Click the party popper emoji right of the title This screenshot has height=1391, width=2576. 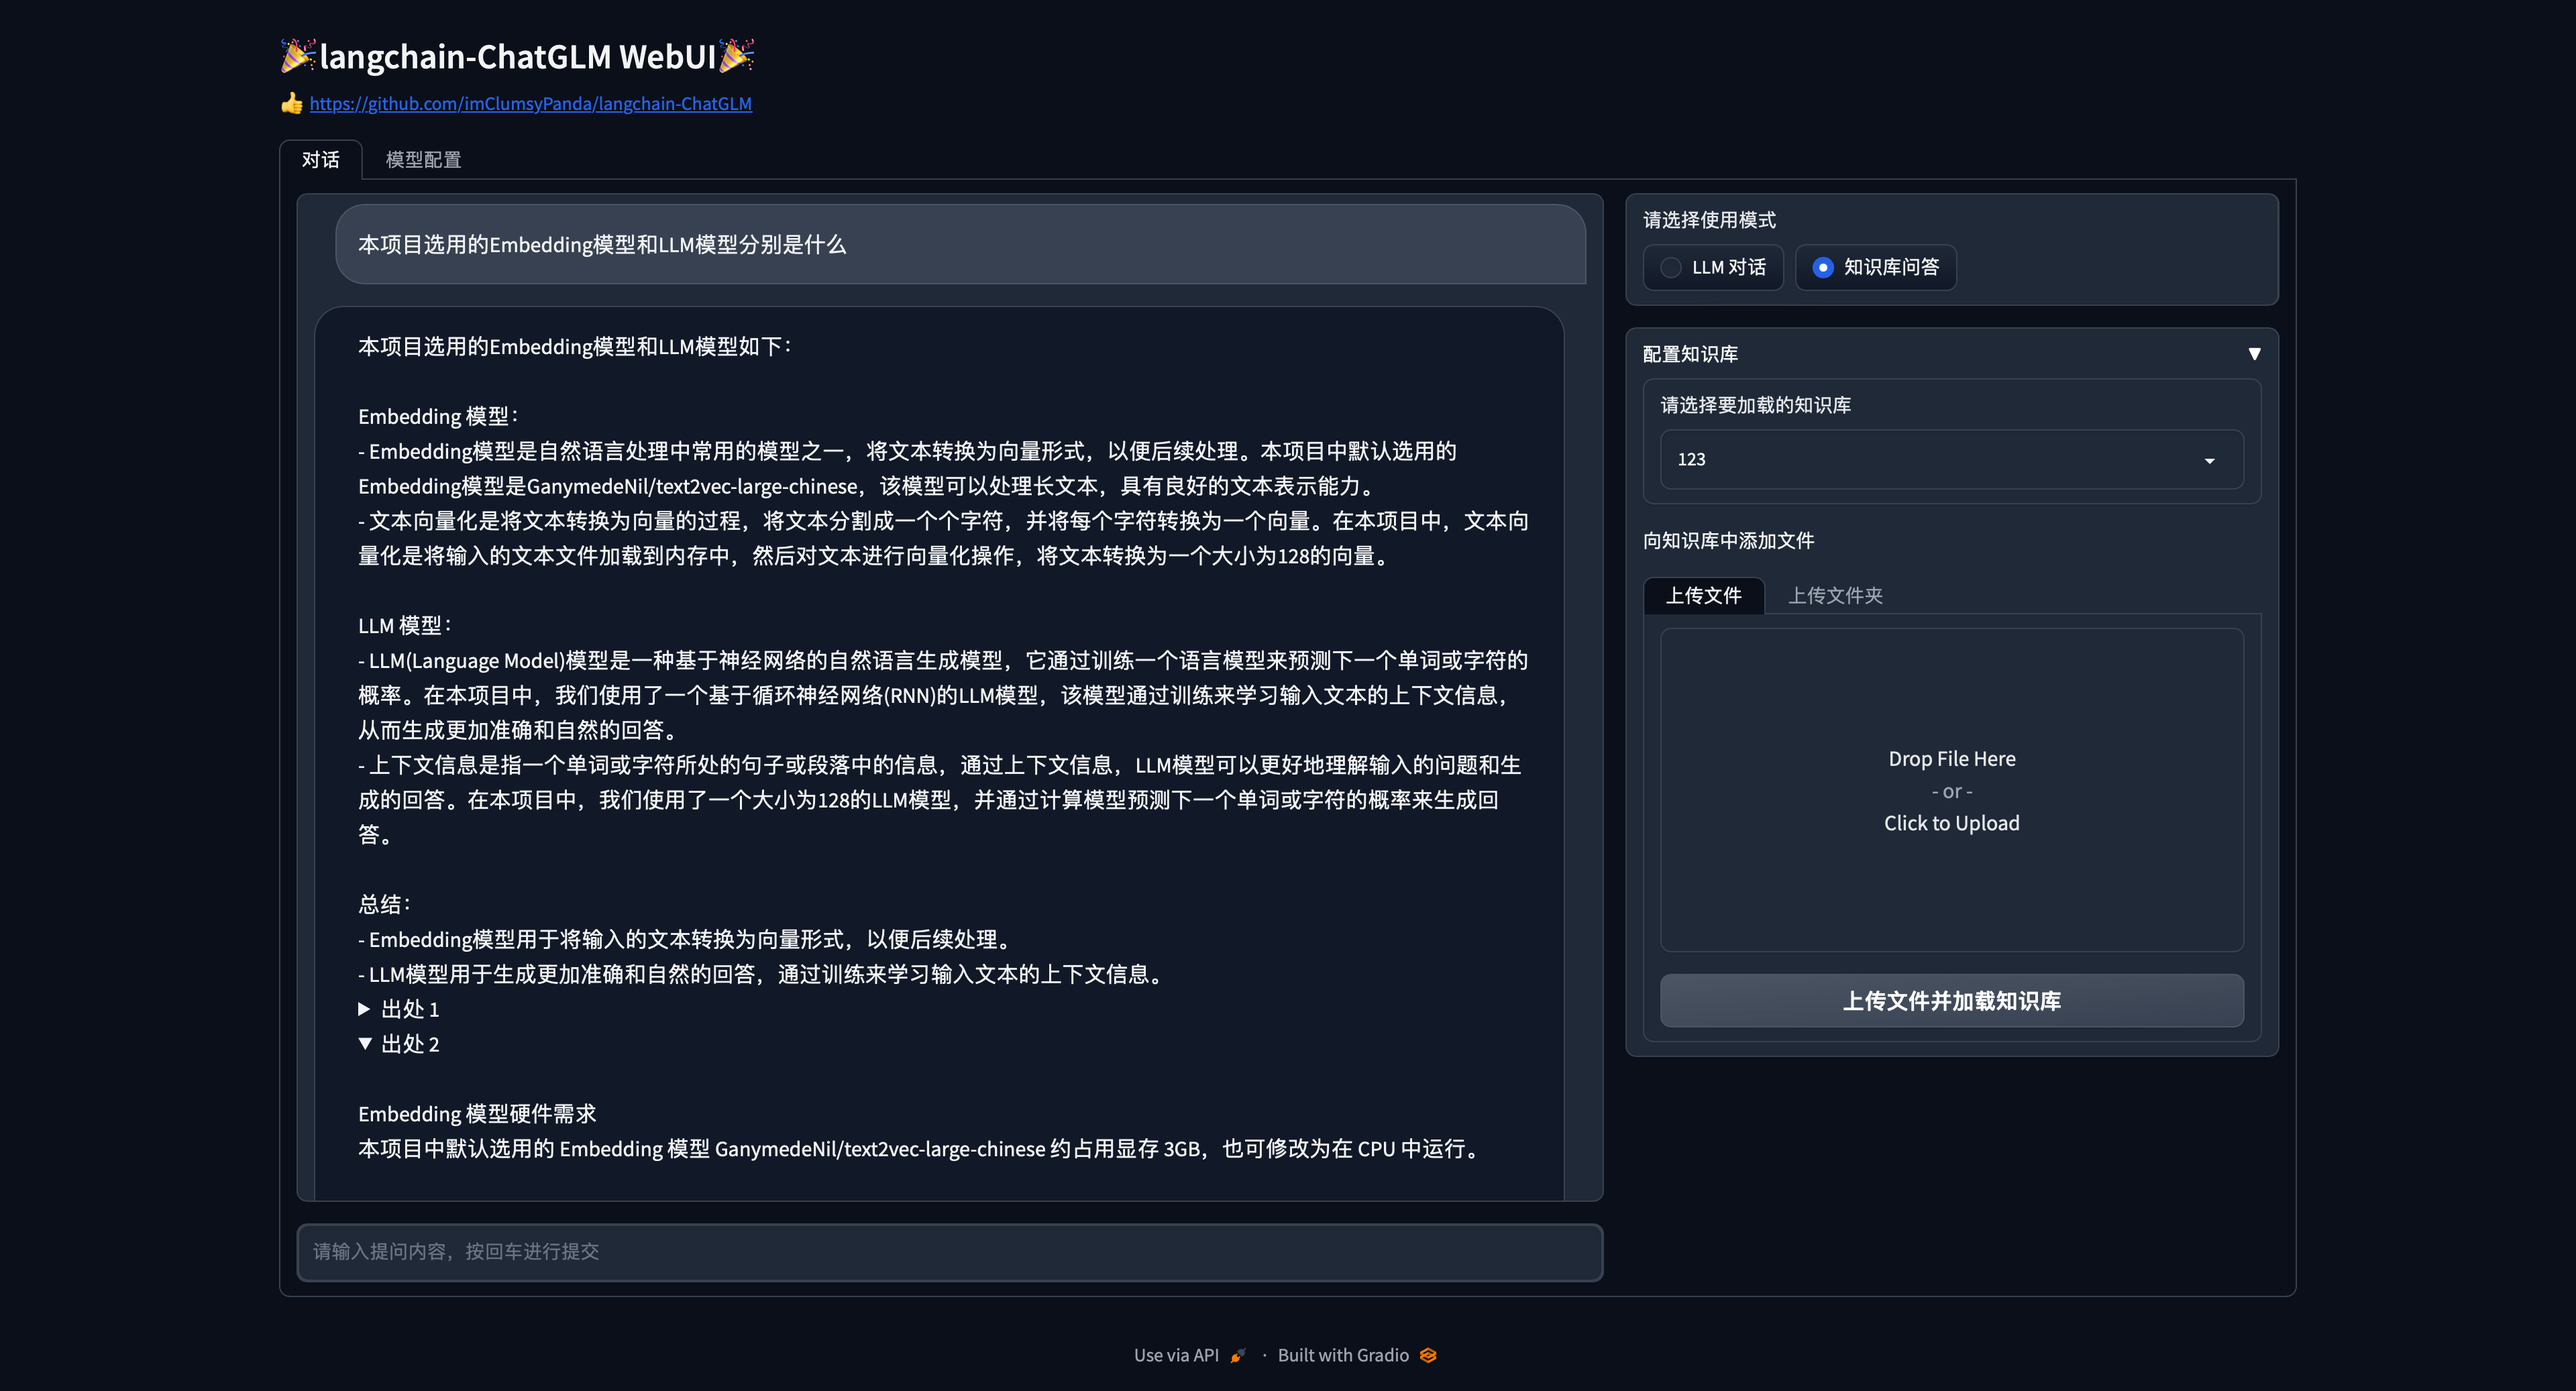click(737, 57)
